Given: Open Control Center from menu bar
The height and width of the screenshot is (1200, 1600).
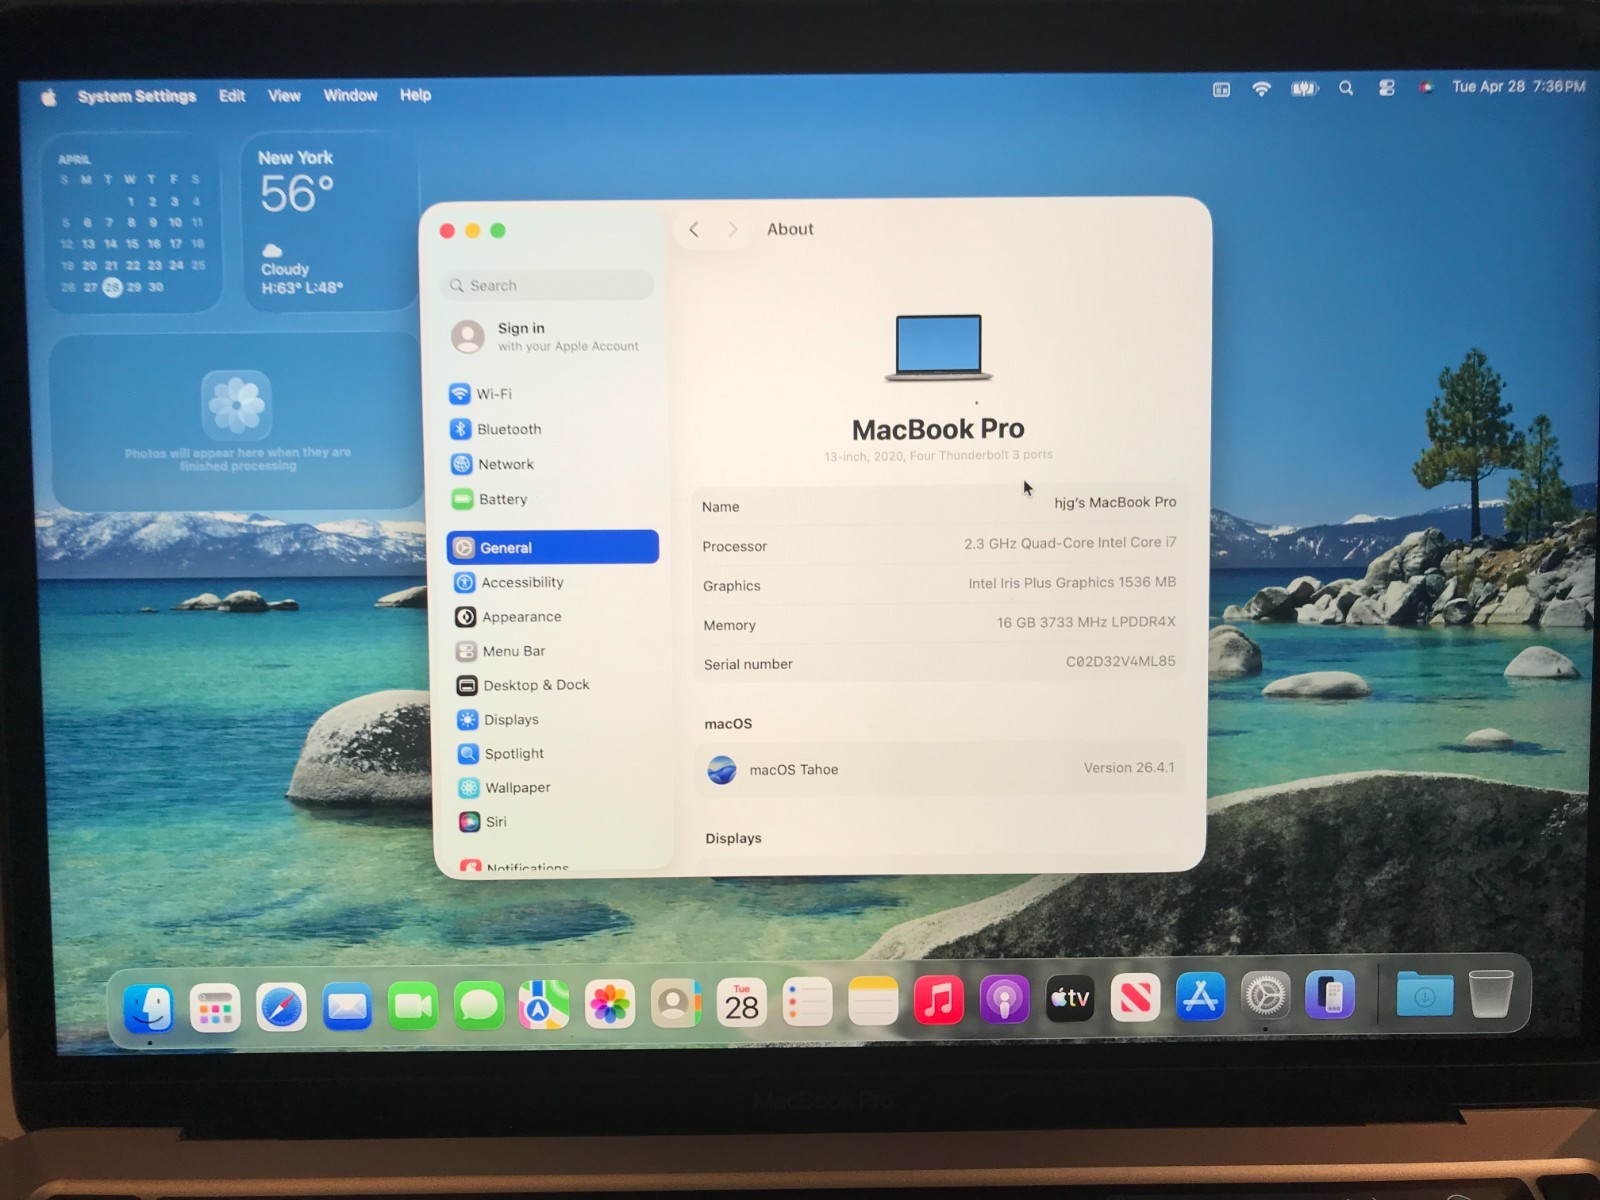Looking at the screenshot, I should pos(1386,88).
